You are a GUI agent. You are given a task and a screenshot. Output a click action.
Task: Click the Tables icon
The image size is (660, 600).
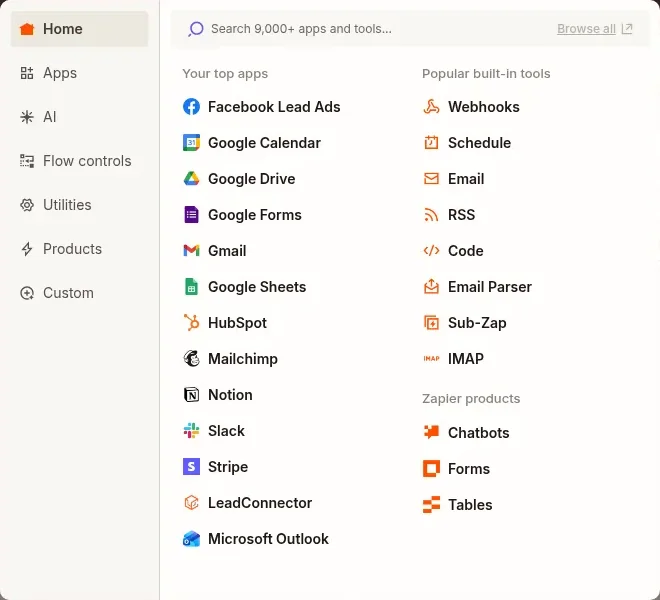tap(431, 504)
